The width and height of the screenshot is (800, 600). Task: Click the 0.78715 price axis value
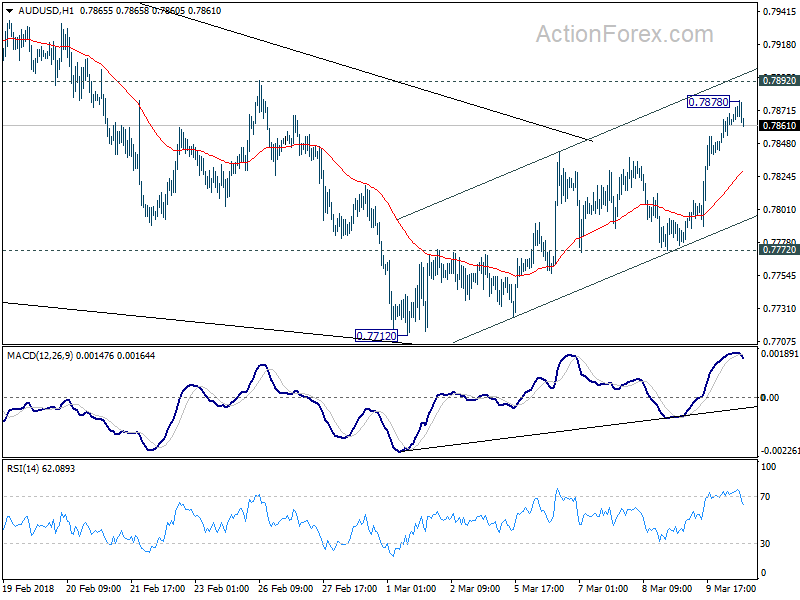[779, 111]
